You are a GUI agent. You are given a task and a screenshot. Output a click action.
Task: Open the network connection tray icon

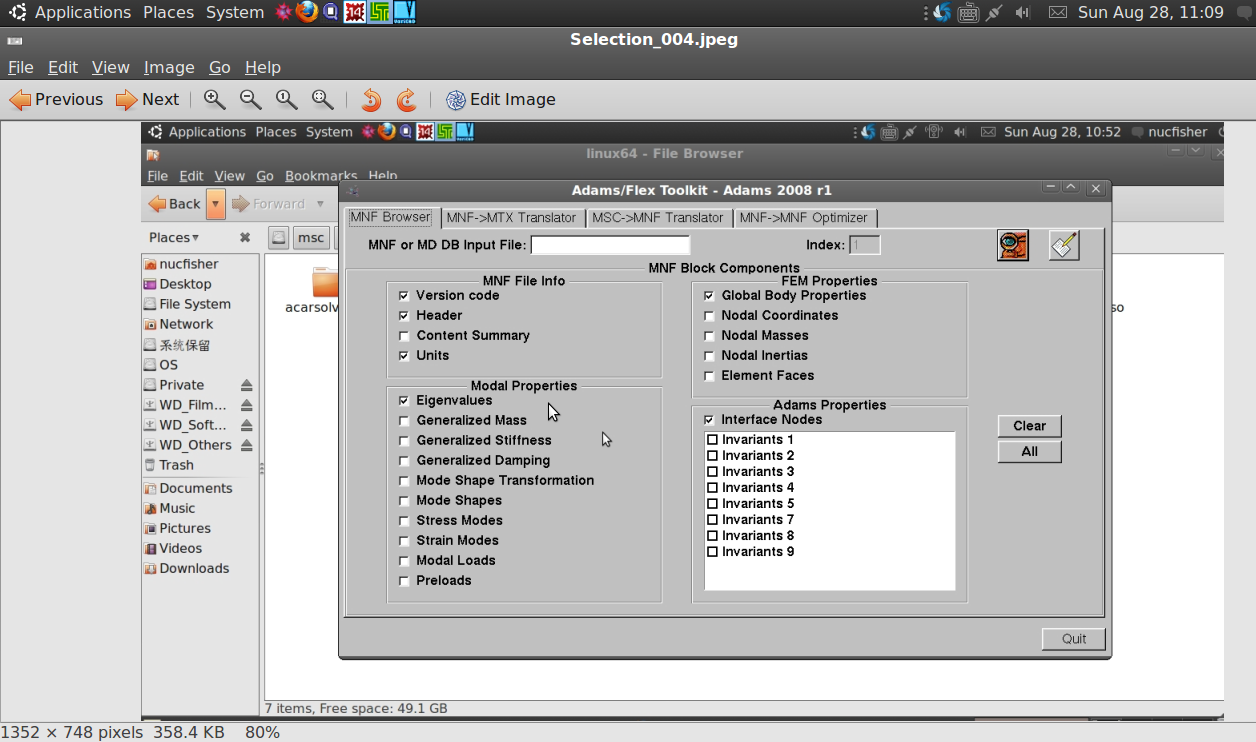pos(994,12)
